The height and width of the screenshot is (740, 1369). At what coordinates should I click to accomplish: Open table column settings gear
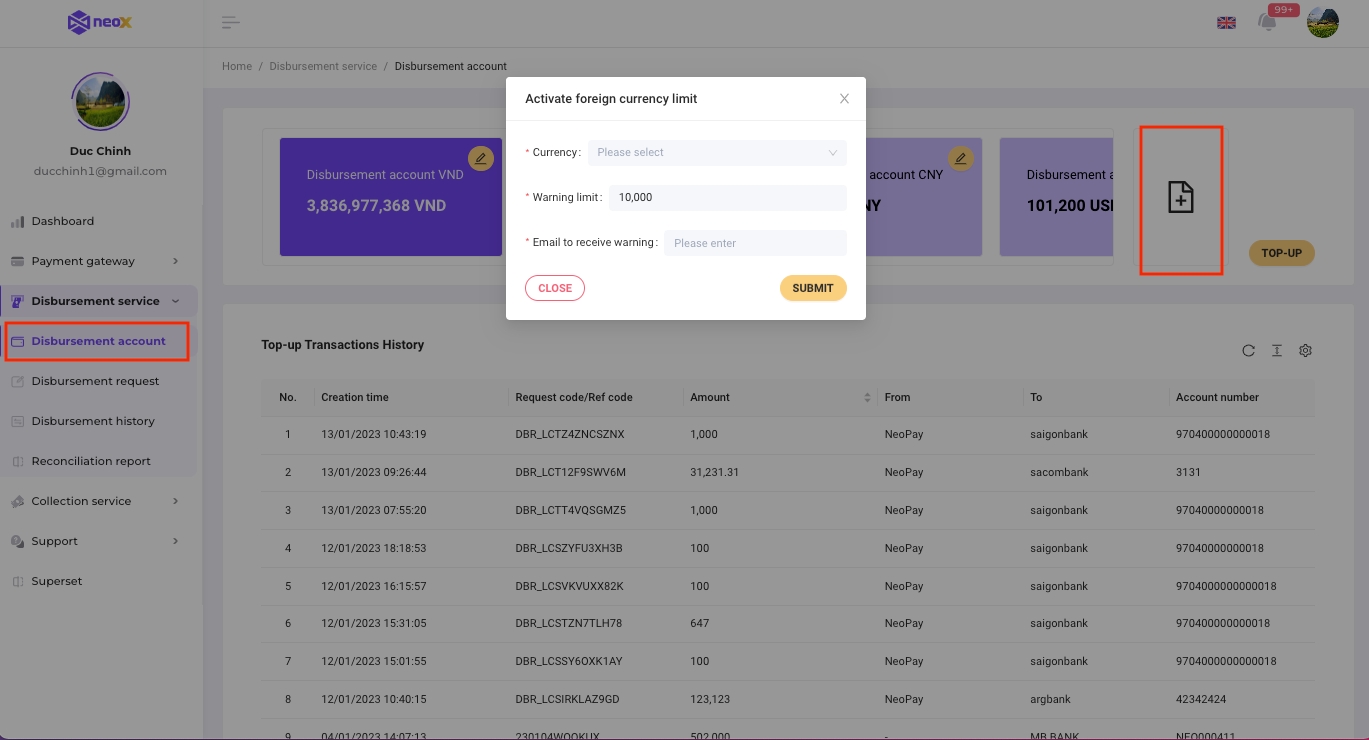click(x=1305, y=350)
